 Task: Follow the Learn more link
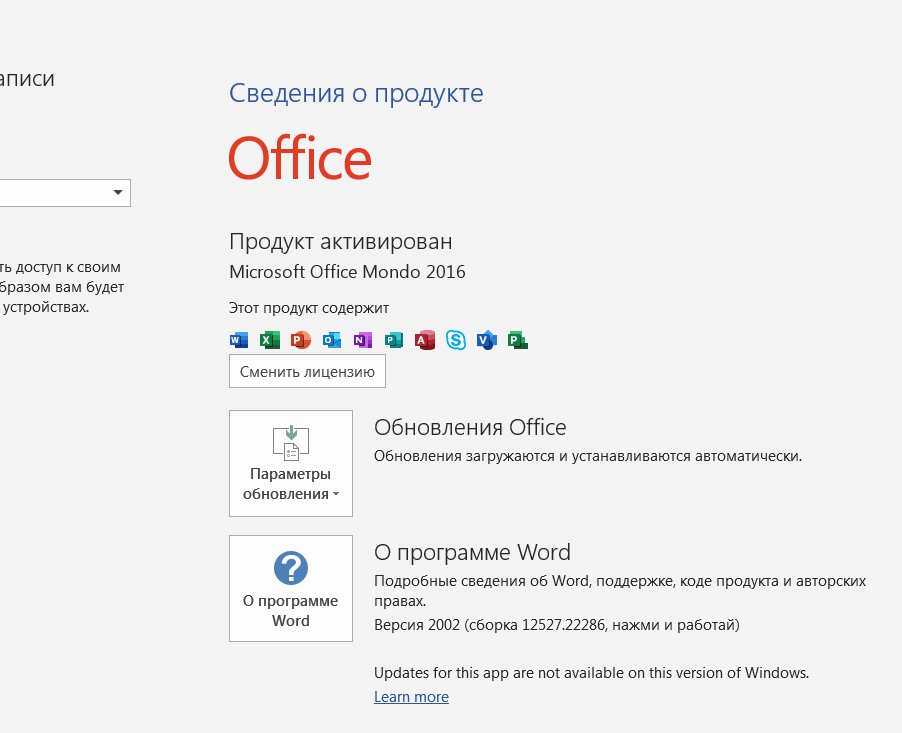(x=411, y=697)
